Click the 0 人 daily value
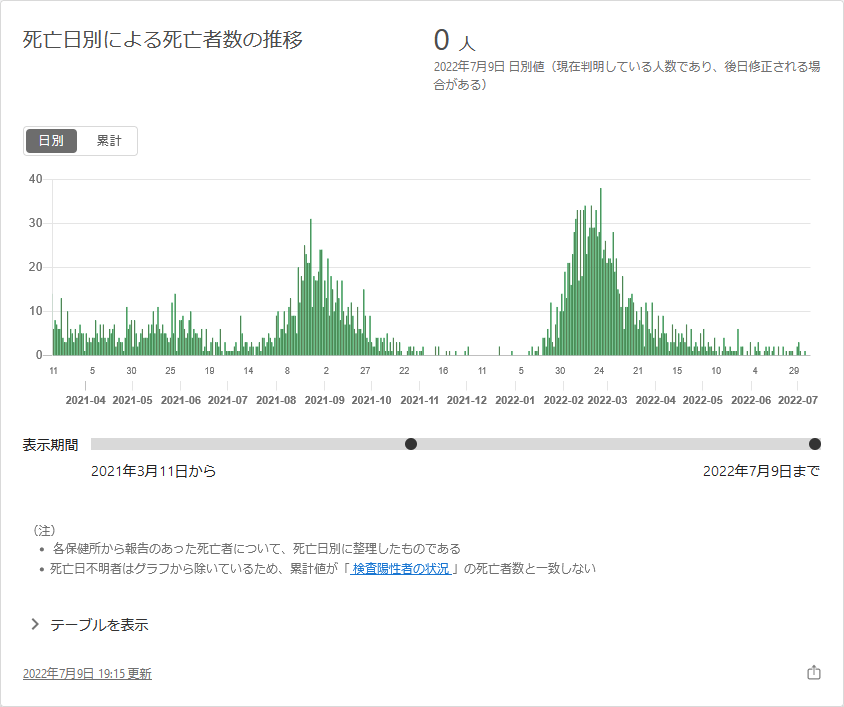The width and height of the screenshot is (844, 707). 454,40
